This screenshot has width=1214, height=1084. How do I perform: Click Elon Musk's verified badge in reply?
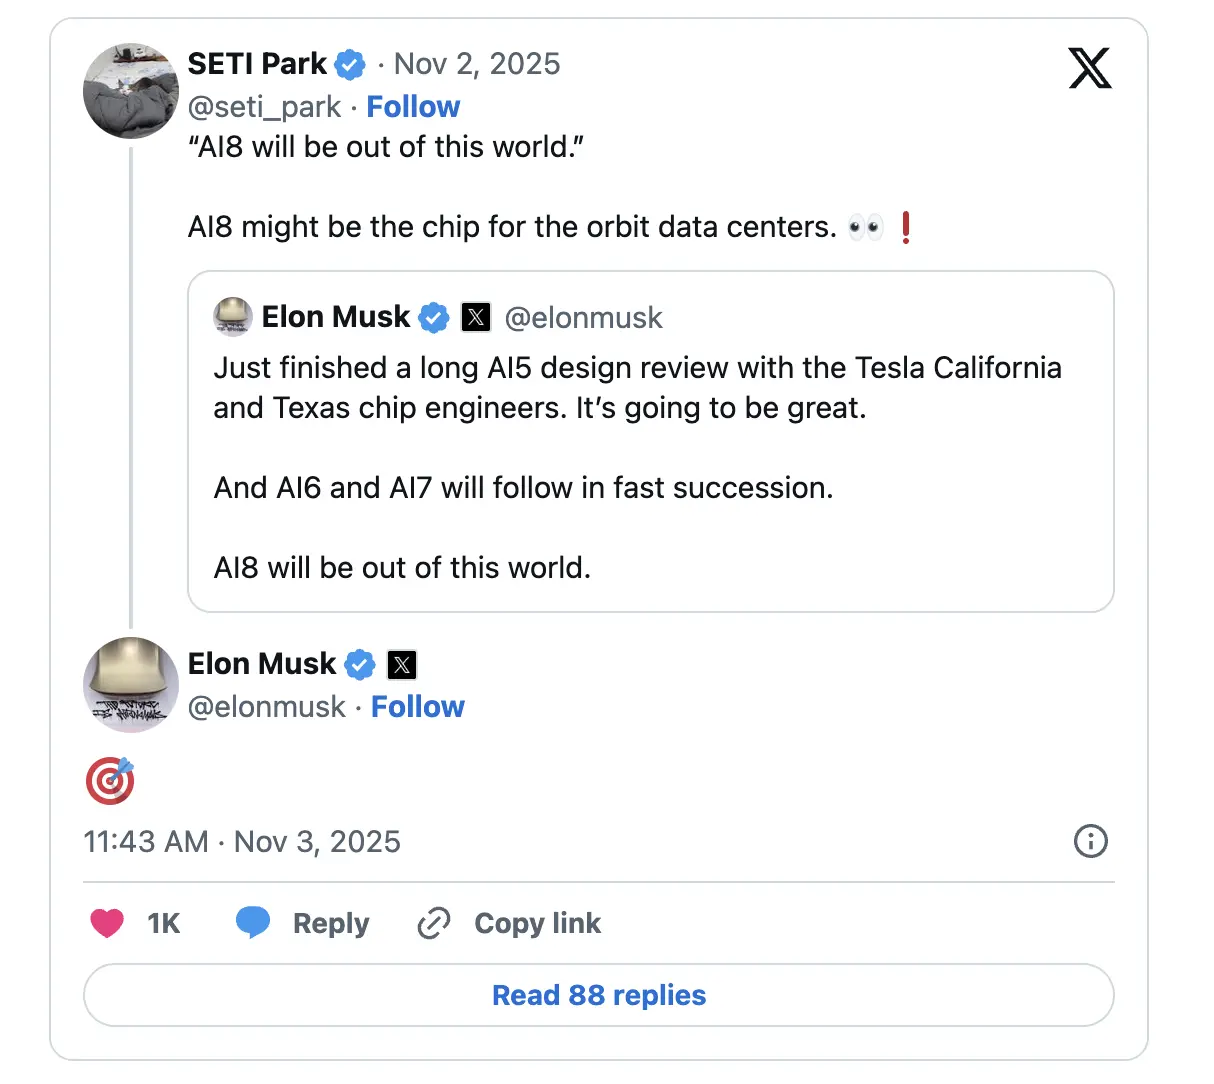[x=360, y=664]
